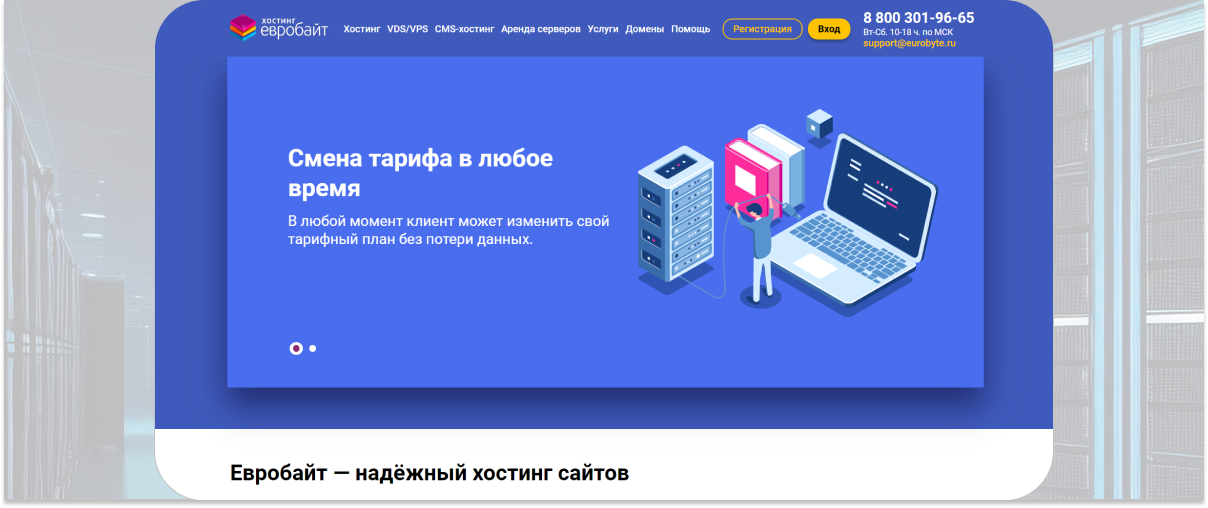This screenshot has width=1208, height=508.
Task: Open the Хостинг menu item
Action: [362, 29]
